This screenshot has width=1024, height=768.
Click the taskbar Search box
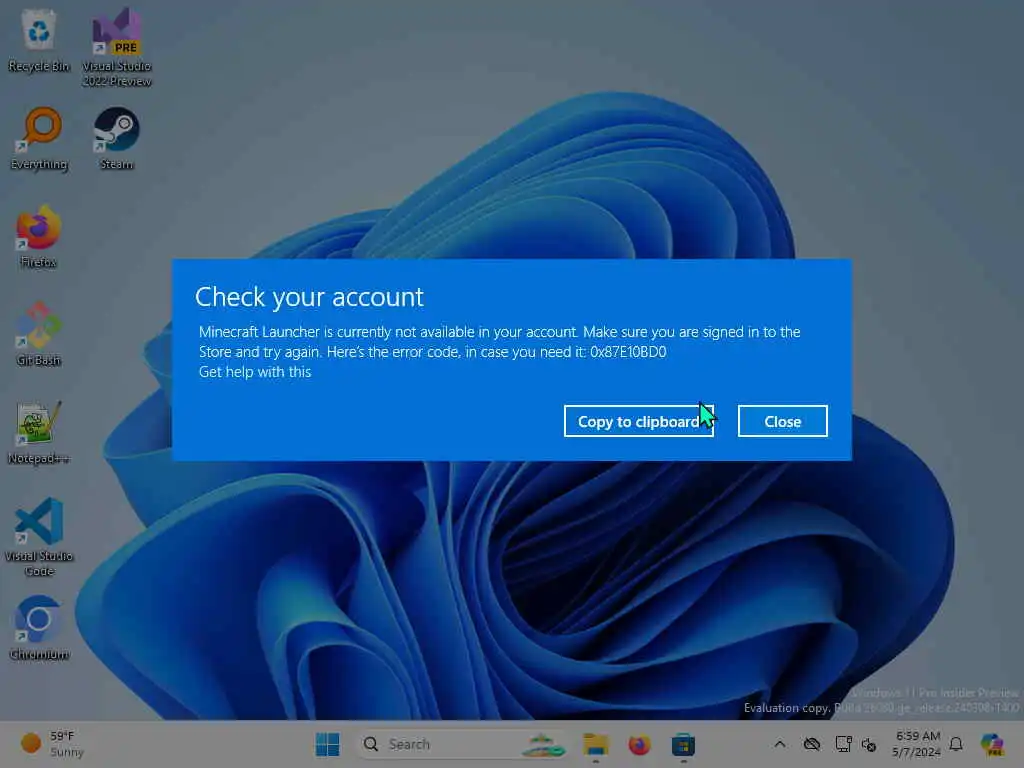pos(463,744)
